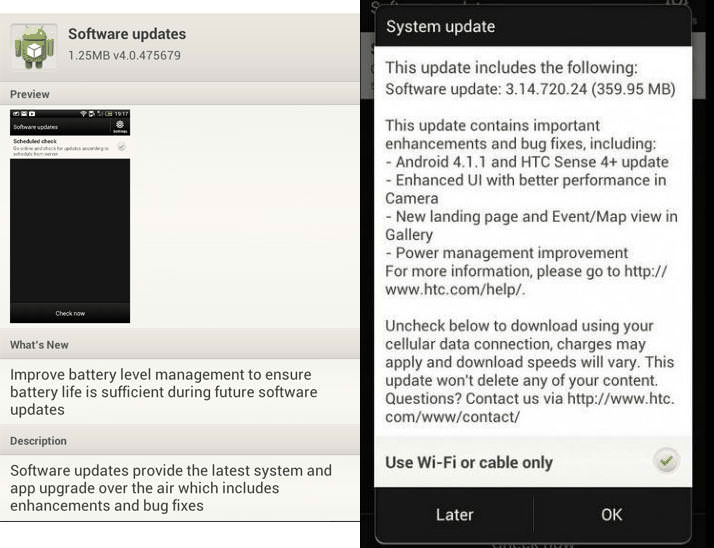Screen dimensions: 714x548
Task: Tap the Later button
Action: click(x=454, y=515)
